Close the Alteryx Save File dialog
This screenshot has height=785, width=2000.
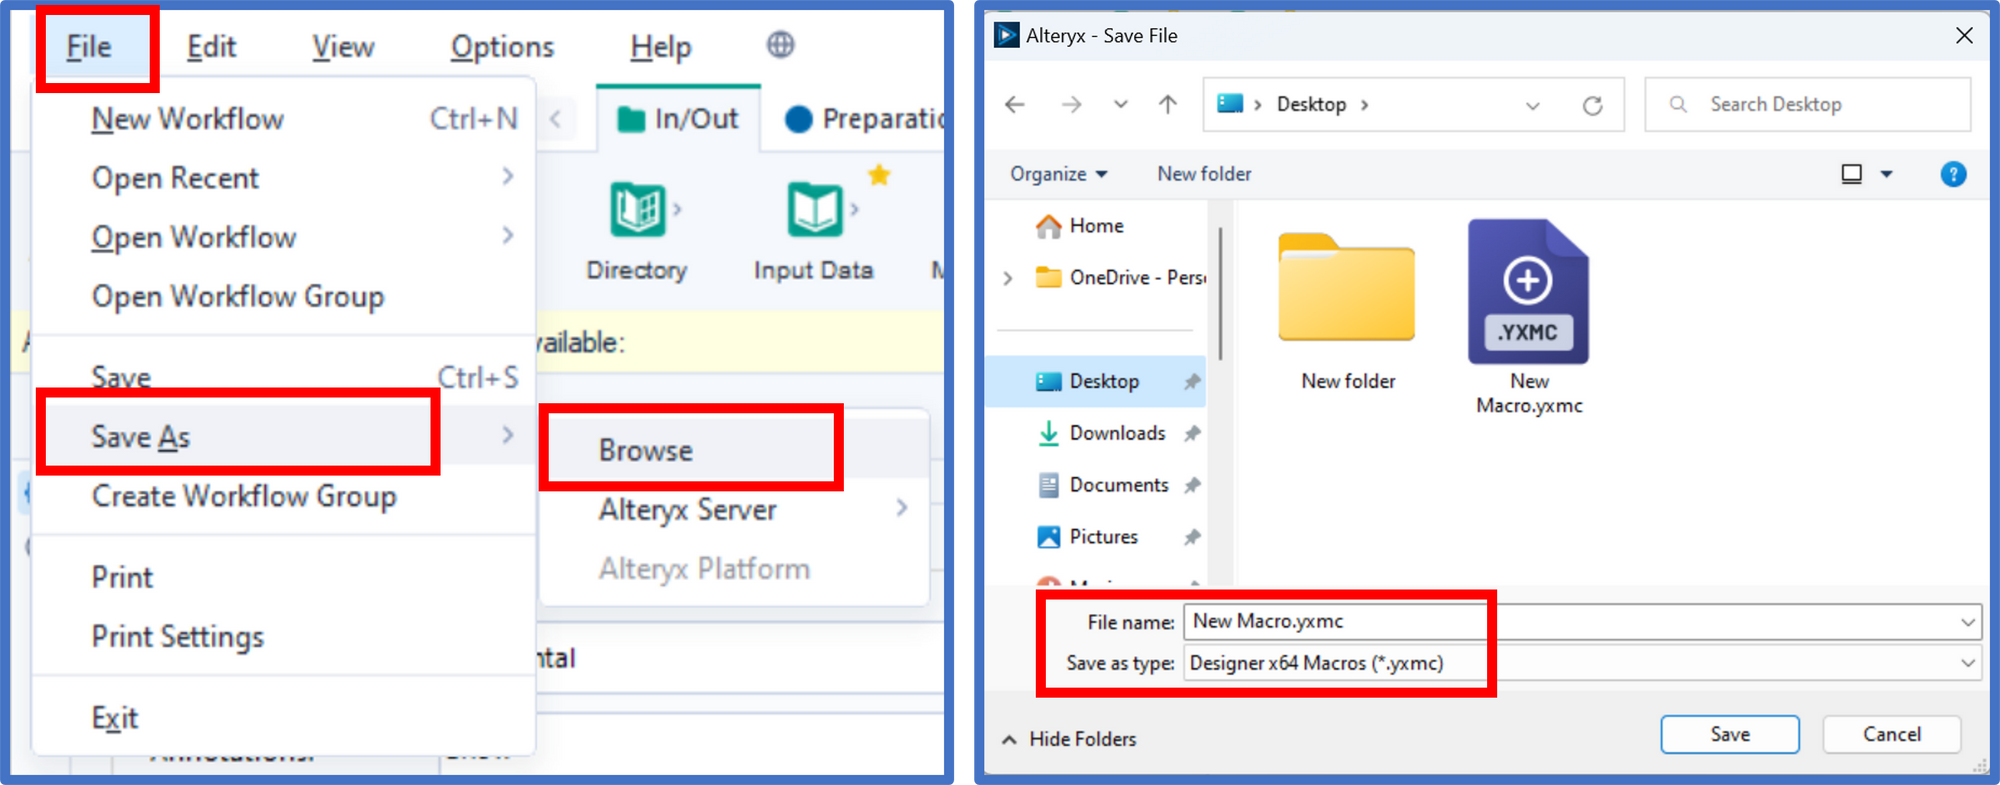pyautogui.click(x=1964, y=36)
